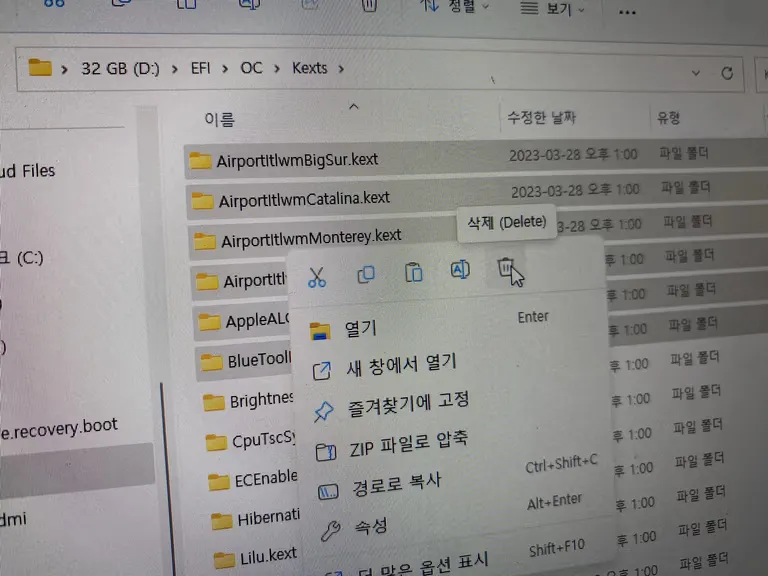Select the Lilu.kext folder
This screenshot has height=576, width=768.
257,556
